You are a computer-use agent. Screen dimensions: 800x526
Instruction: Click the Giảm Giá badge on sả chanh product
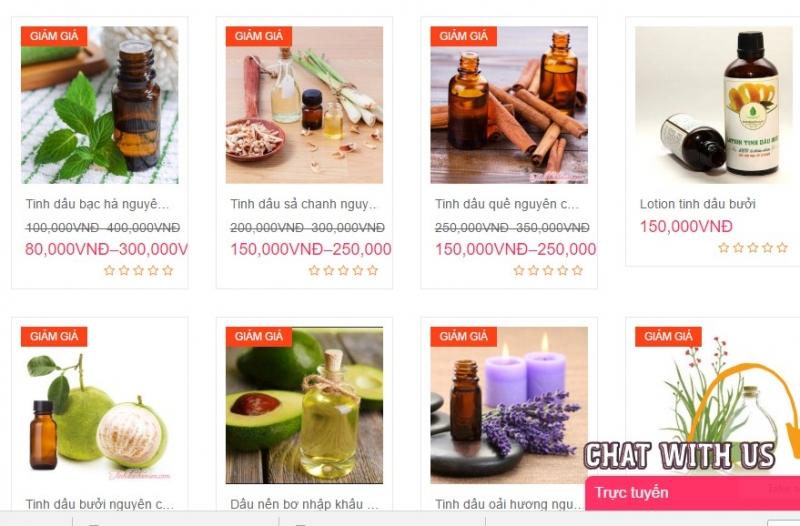(259, 36)
